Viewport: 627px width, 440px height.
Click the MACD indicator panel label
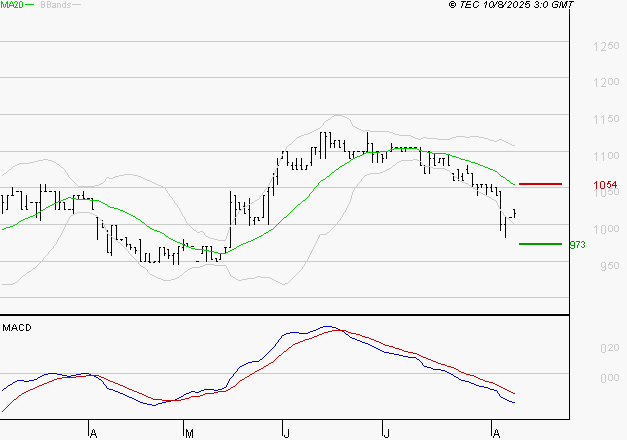point(17,328)
